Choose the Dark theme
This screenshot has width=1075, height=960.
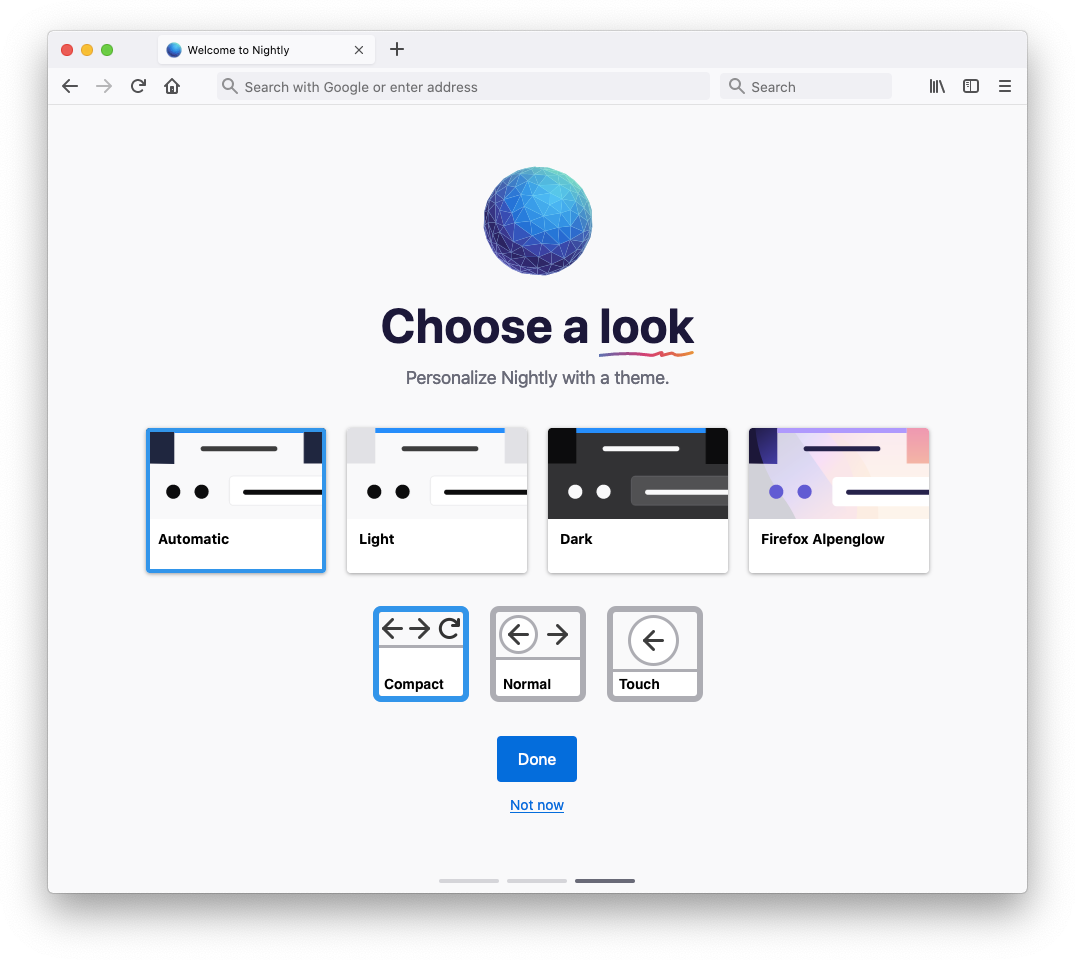click(x=638, y=500)
